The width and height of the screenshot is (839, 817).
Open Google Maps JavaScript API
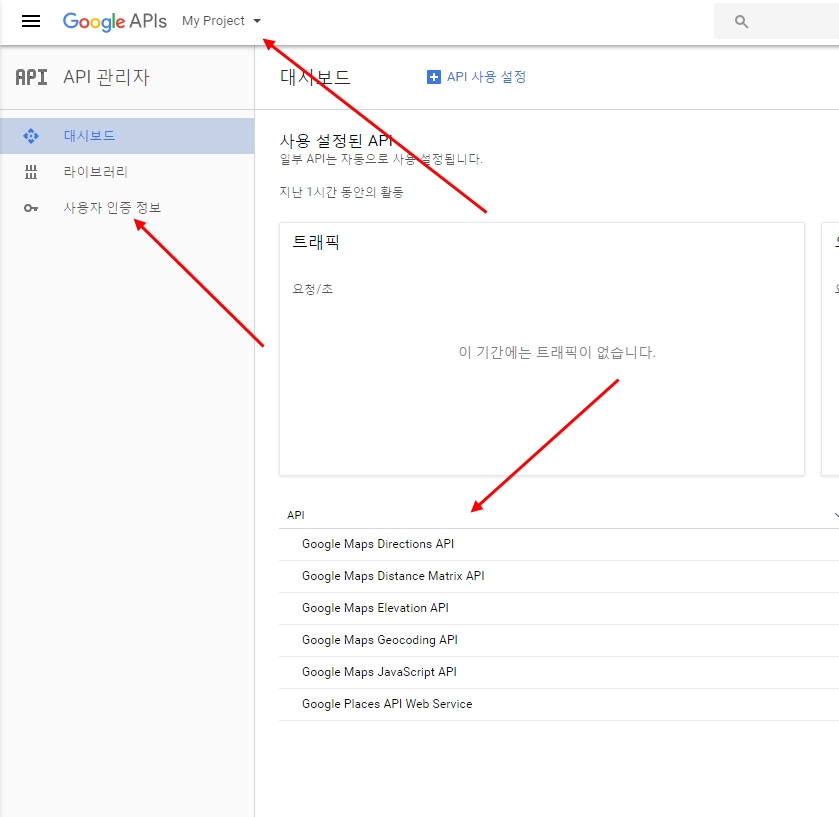pyautogui.click(x=379, y=672)
